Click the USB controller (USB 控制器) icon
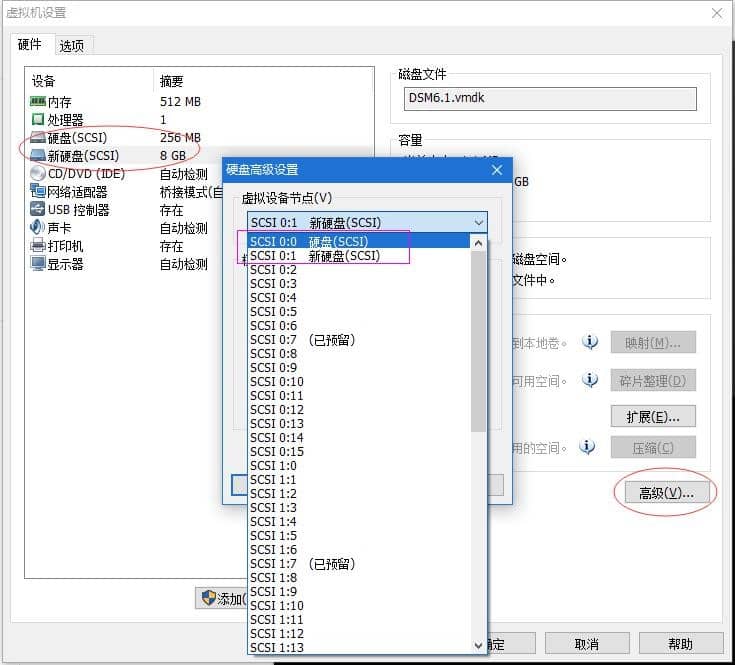 pyautogui.click(x=38, y=210)
